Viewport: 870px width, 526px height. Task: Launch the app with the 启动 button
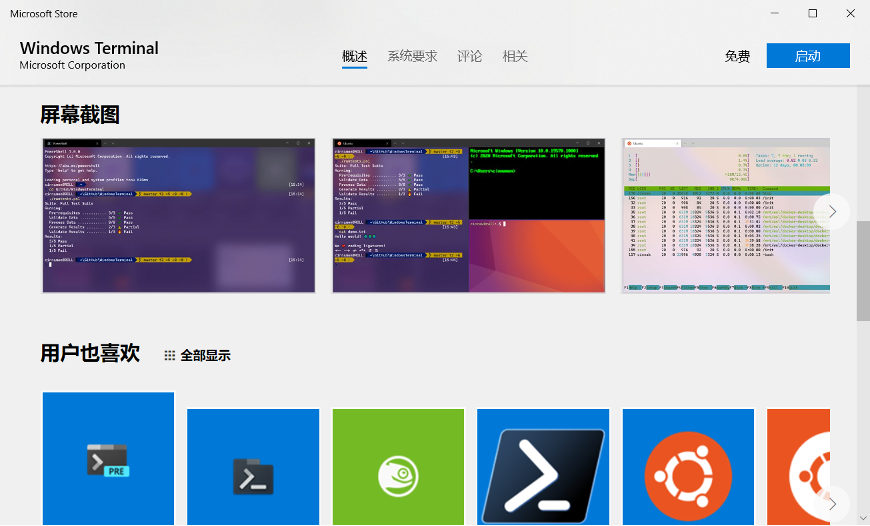[808, 55]
